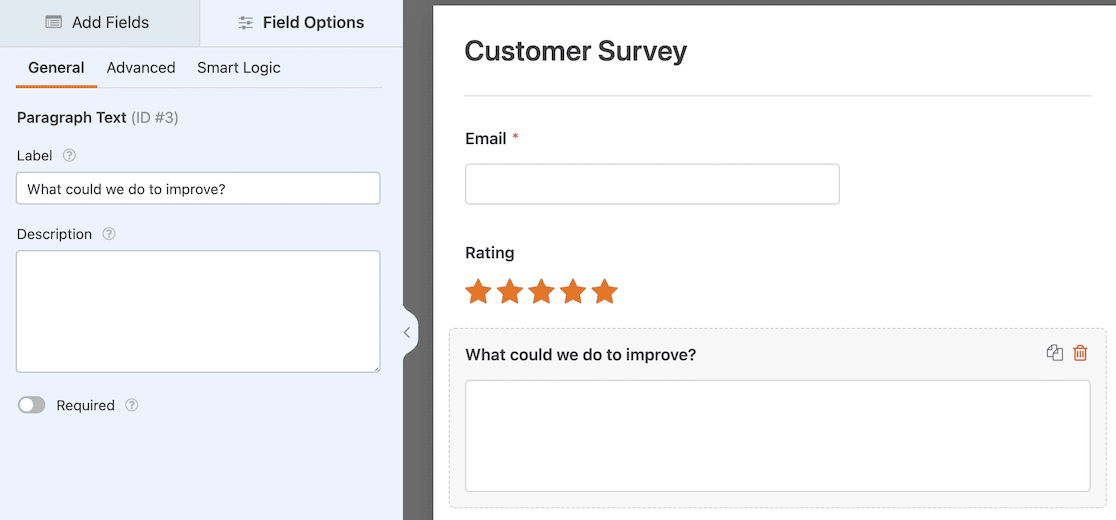Click the first rating star
This screenshot has height=520, width=1116.
(478, 291)
